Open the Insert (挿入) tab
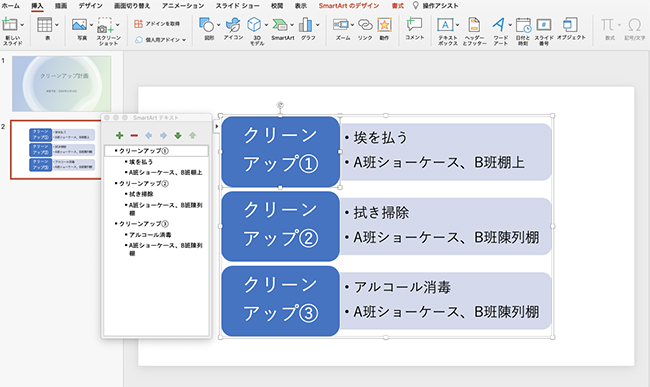 tap(37, 6)
